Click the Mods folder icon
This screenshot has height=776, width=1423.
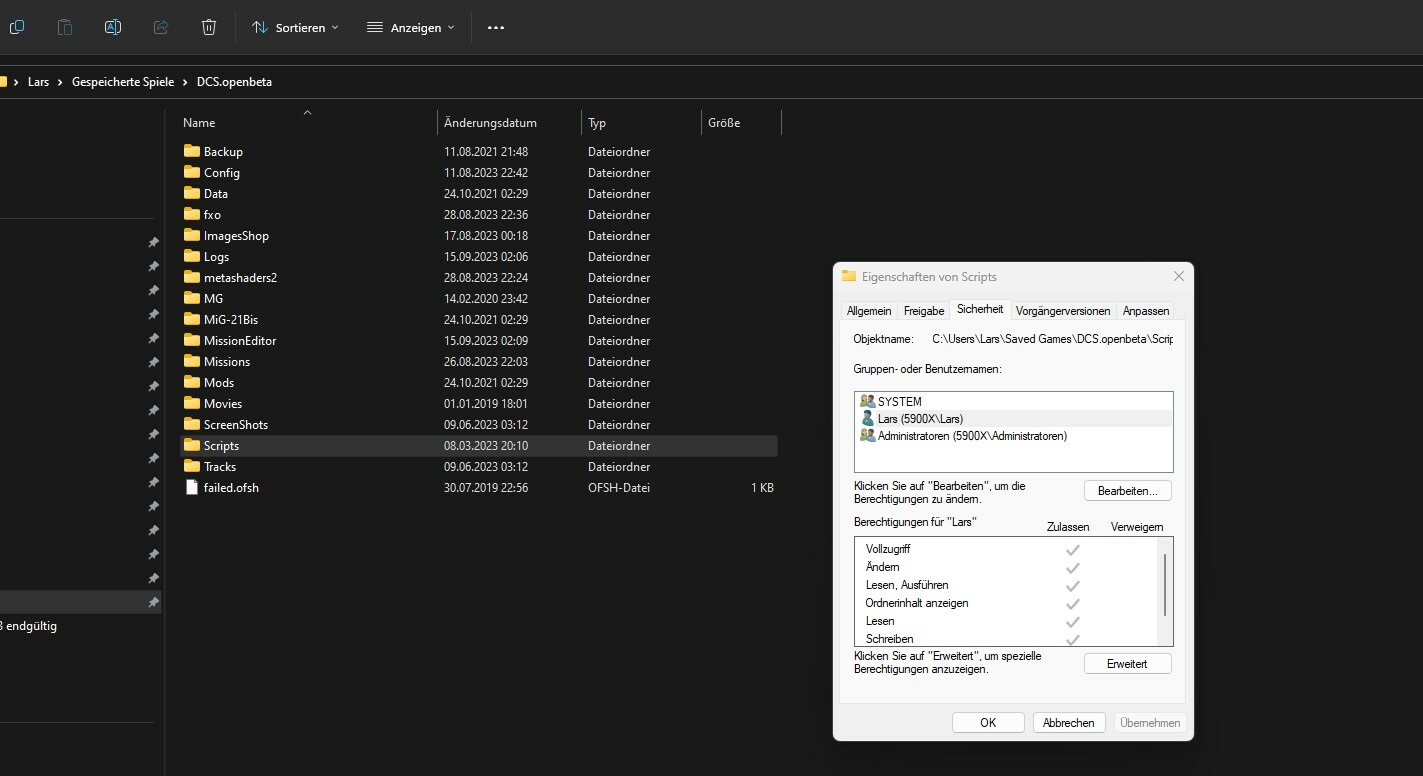pos(193,382)
